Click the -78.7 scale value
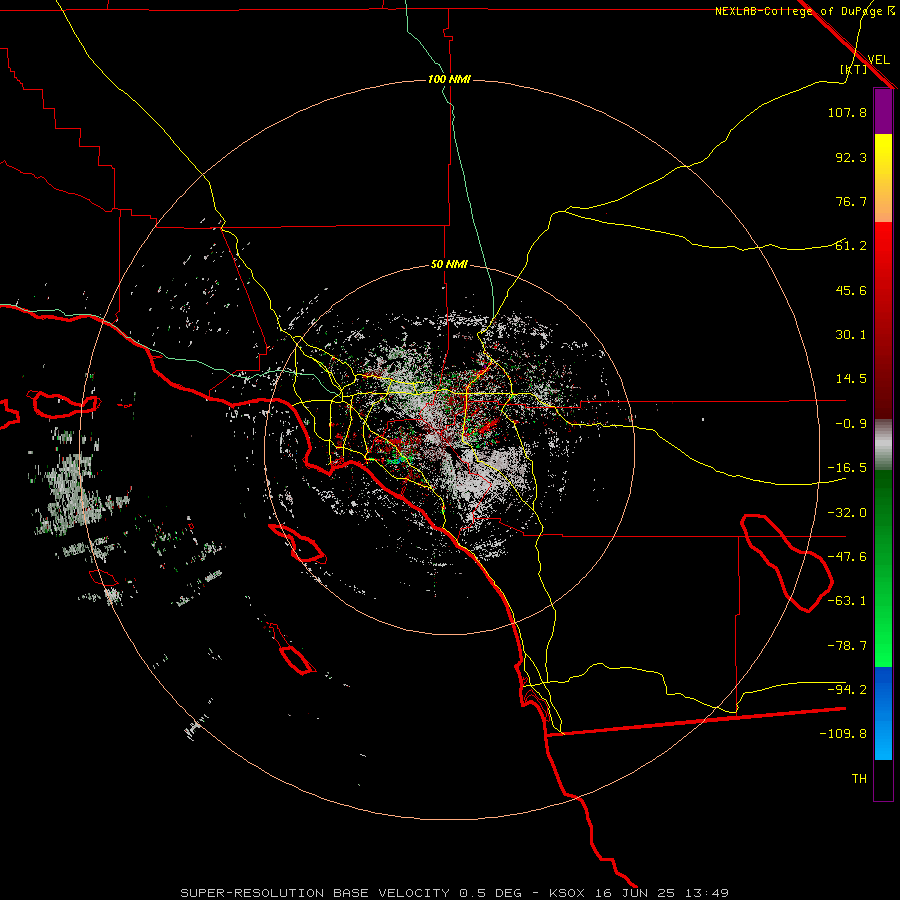The height and width of the screenshot is (900, 900). 847,646
